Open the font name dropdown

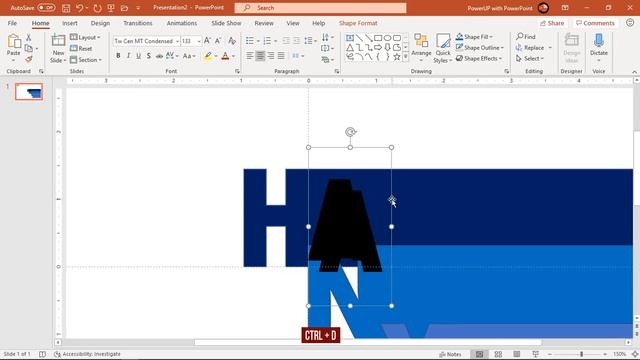coord(178,41)
